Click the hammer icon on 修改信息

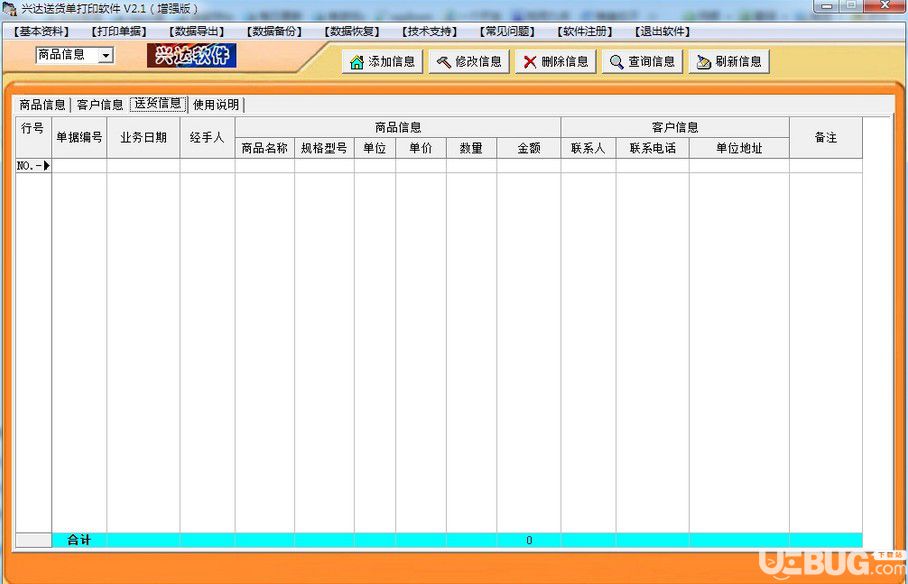click(x=444, y=61)
